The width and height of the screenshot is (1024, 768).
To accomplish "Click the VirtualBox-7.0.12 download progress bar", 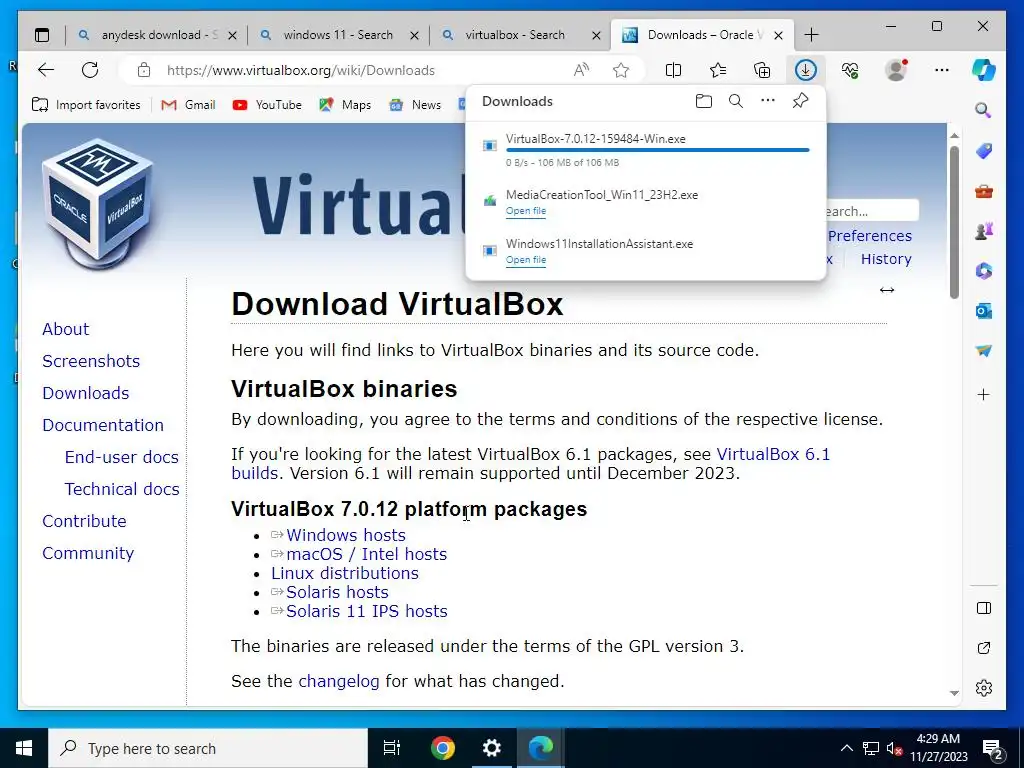I will tap(658, 150).
